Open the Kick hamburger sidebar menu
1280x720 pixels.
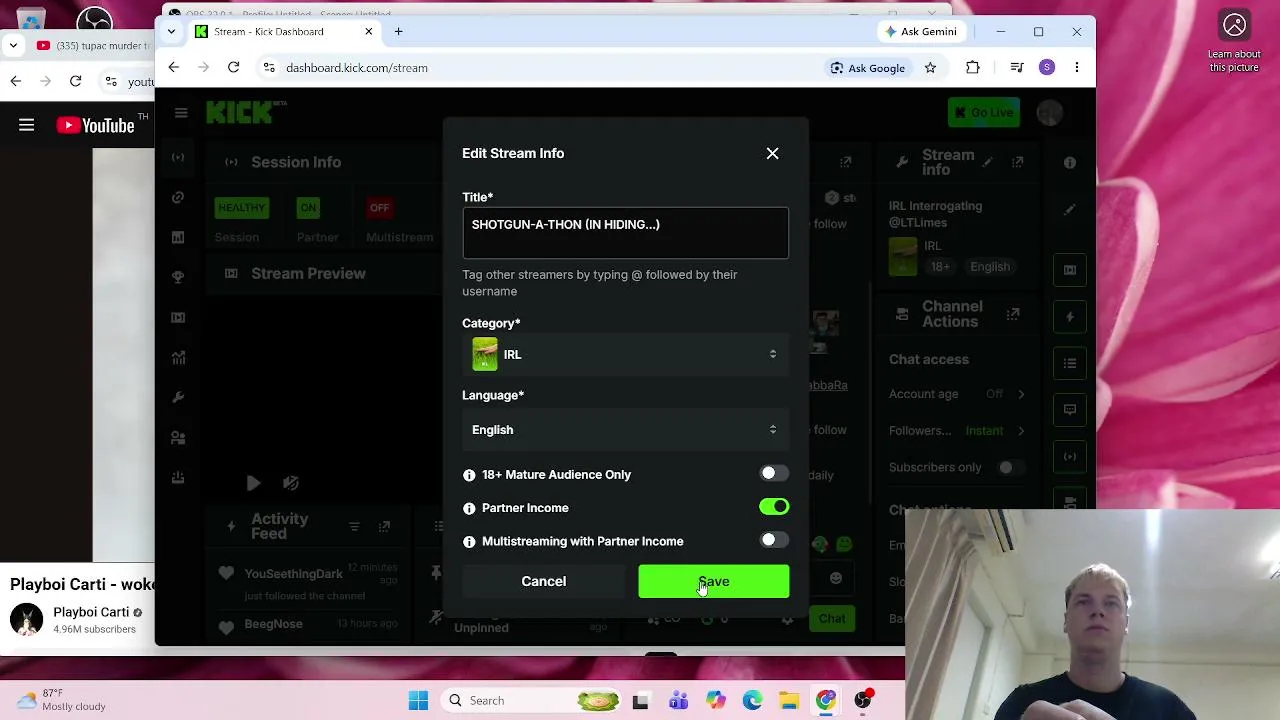tap(181, 113)
